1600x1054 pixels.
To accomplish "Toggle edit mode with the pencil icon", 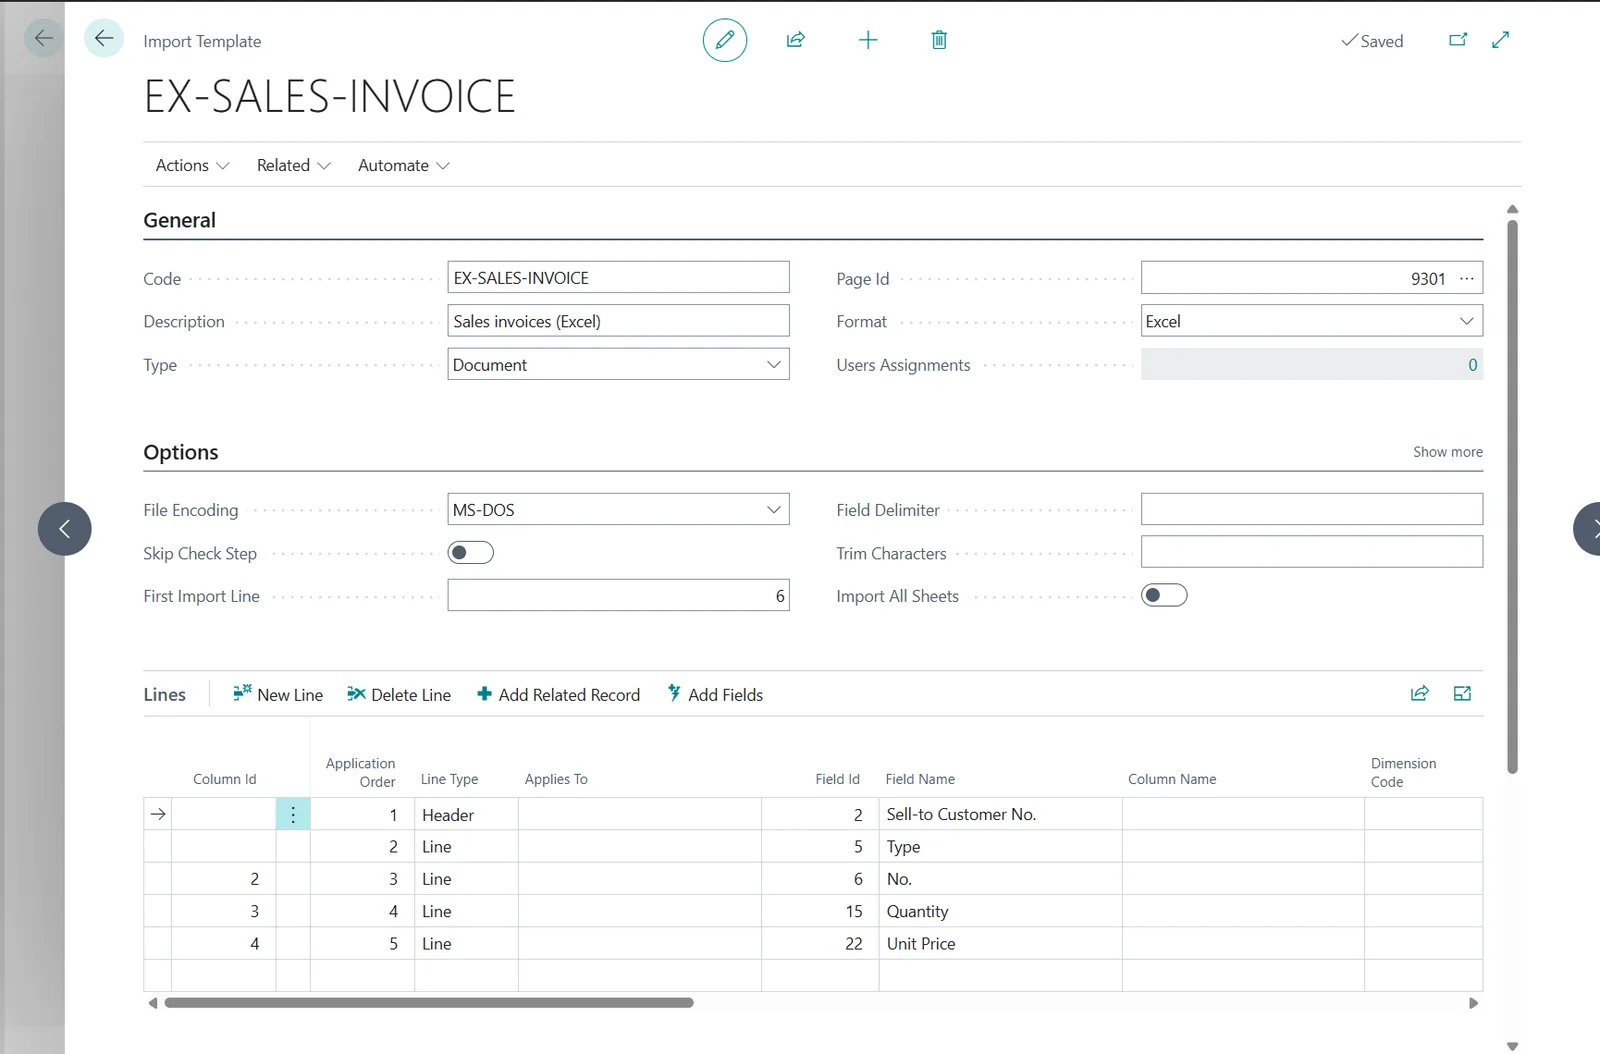I will (x=725, y=40).
